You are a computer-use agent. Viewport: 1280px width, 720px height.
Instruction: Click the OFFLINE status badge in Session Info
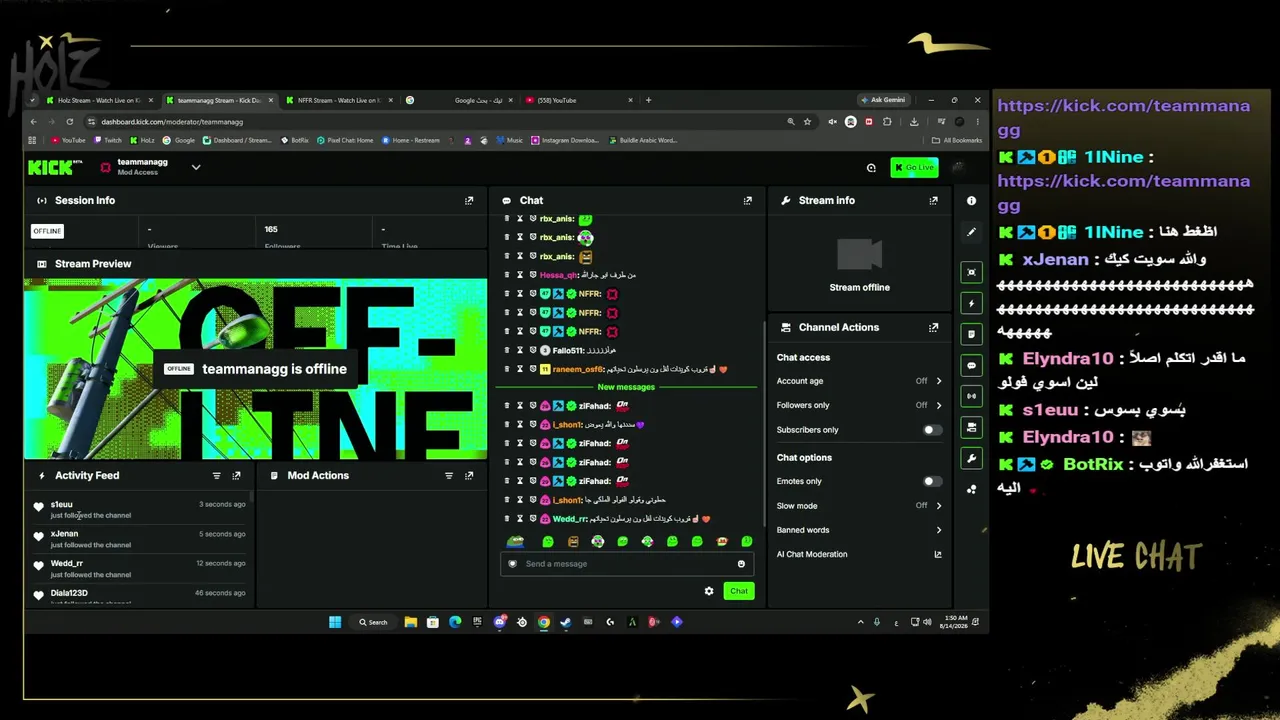pyautogui.click(x=47, y=231)
